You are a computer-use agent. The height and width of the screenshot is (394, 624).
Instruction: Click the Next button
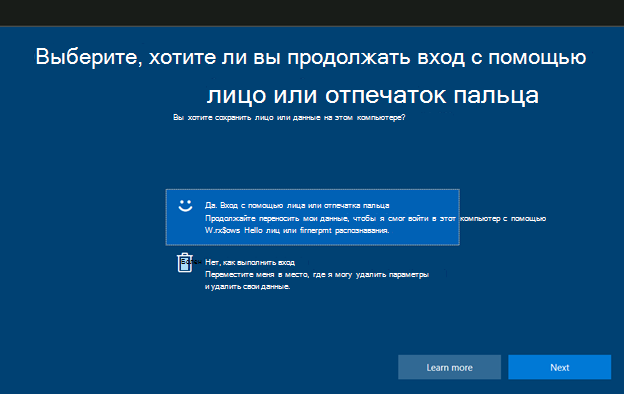click(560, 367)
